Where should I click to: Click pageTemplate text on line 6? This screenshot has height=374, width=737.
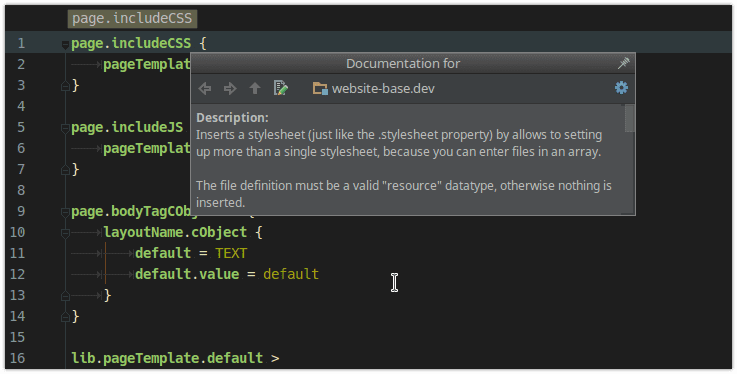[x=147, y=148]
